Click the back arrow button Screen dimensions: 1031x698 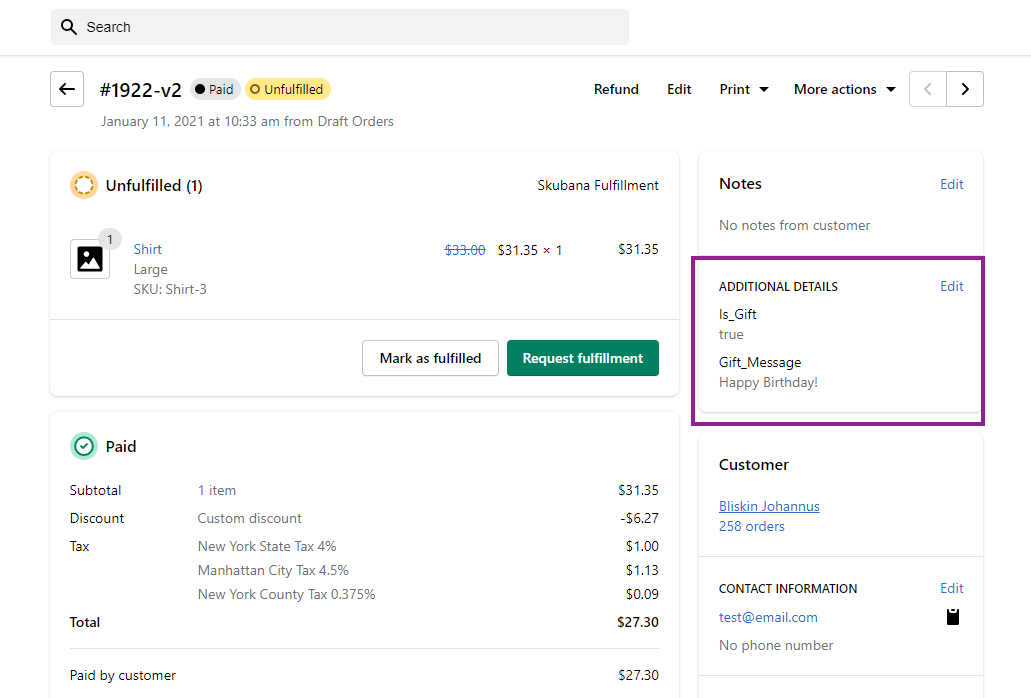67,89
